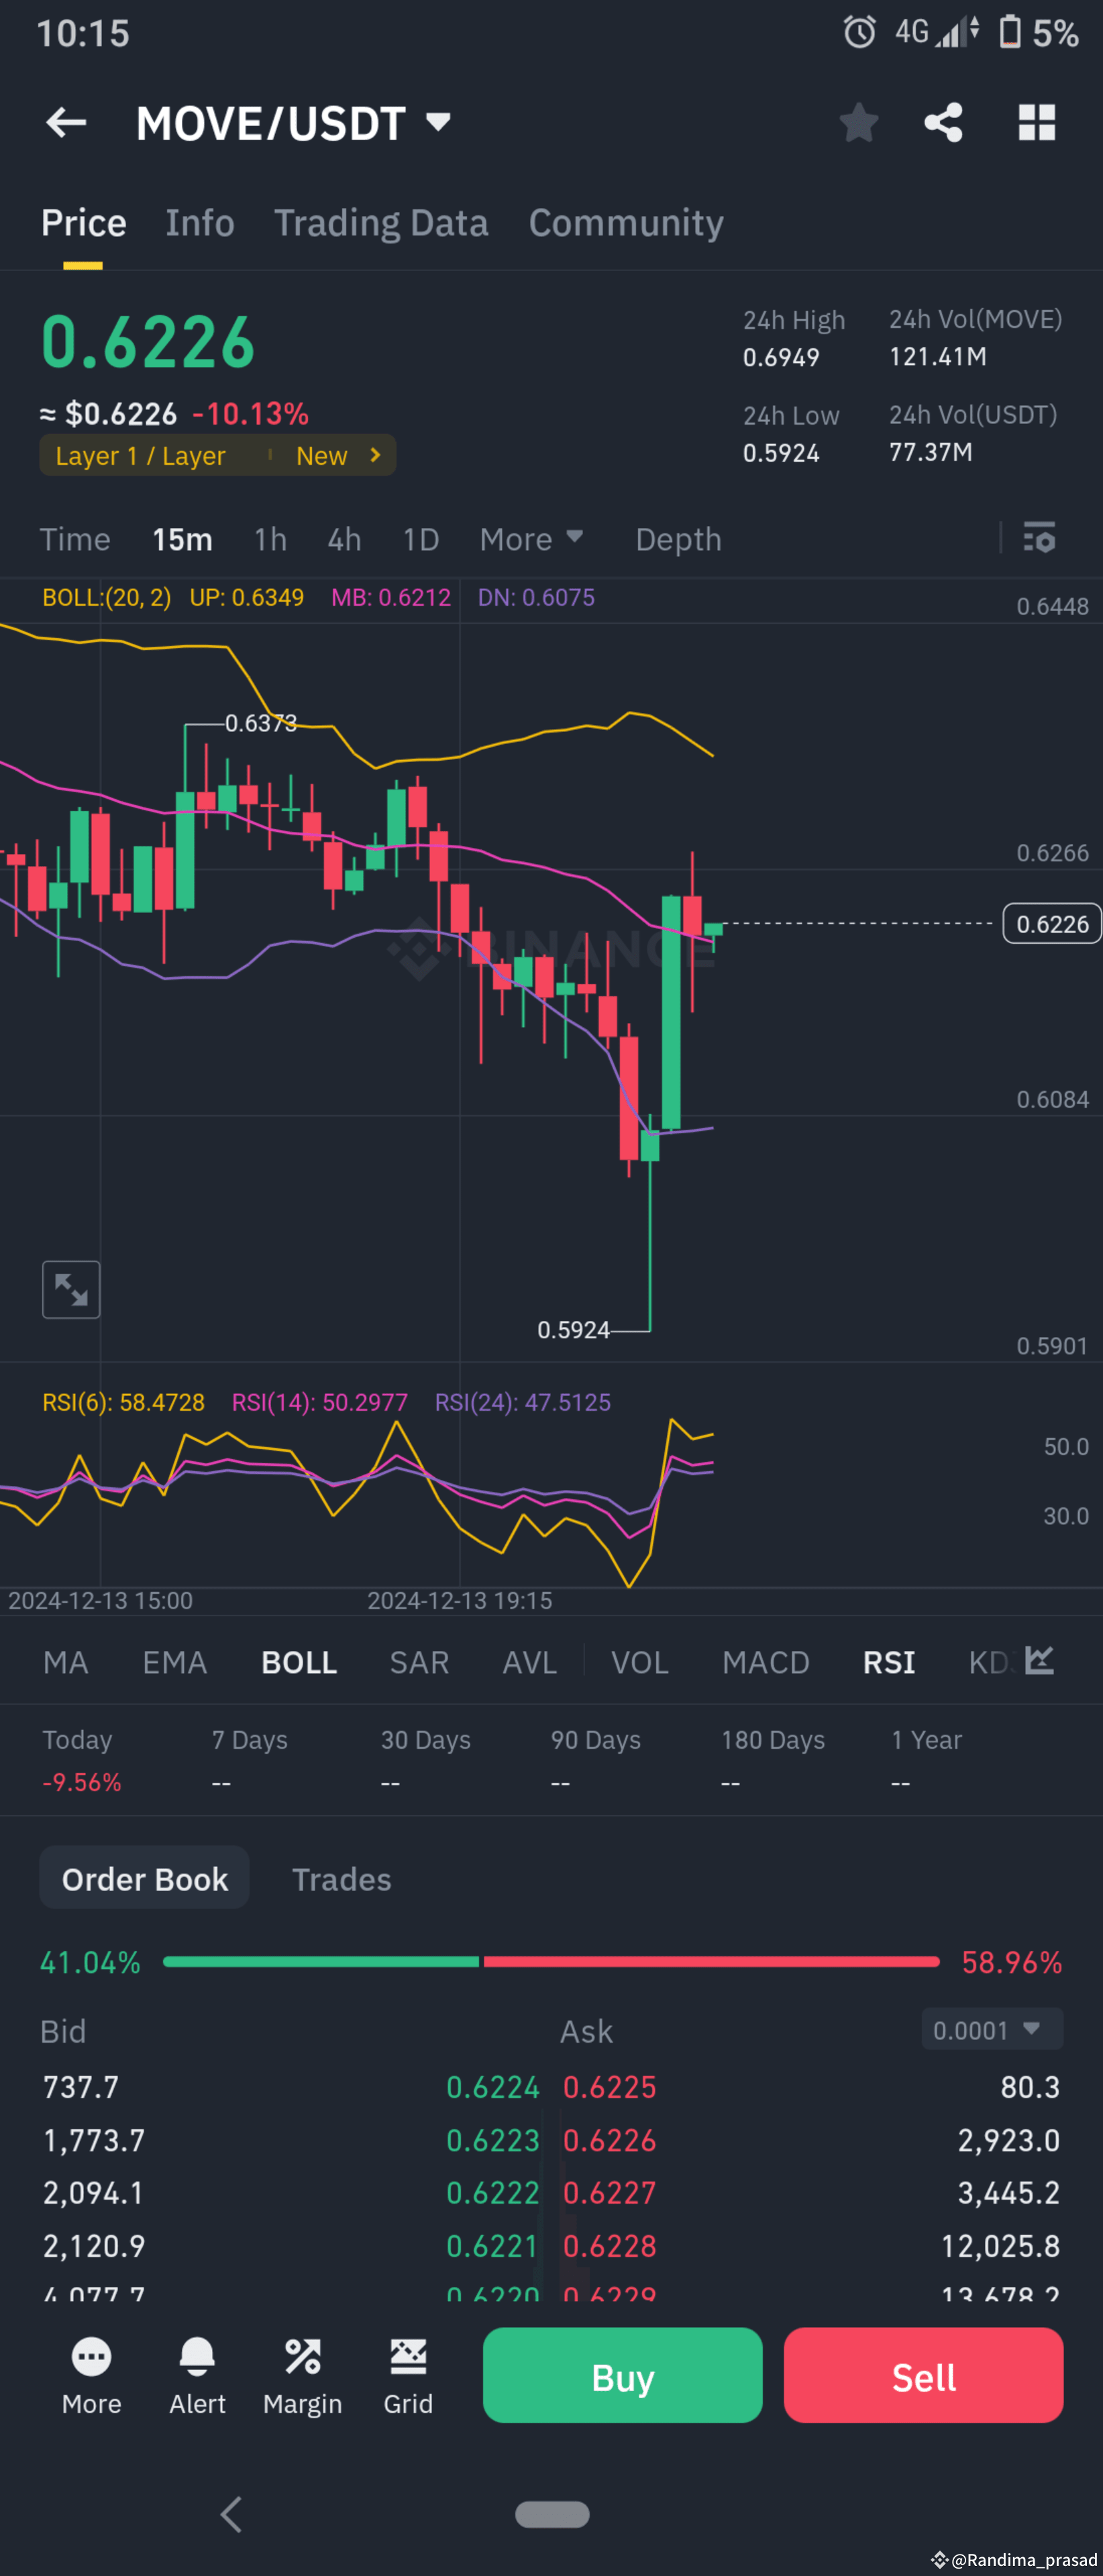Switch to the Community tab

click(626, 223)
